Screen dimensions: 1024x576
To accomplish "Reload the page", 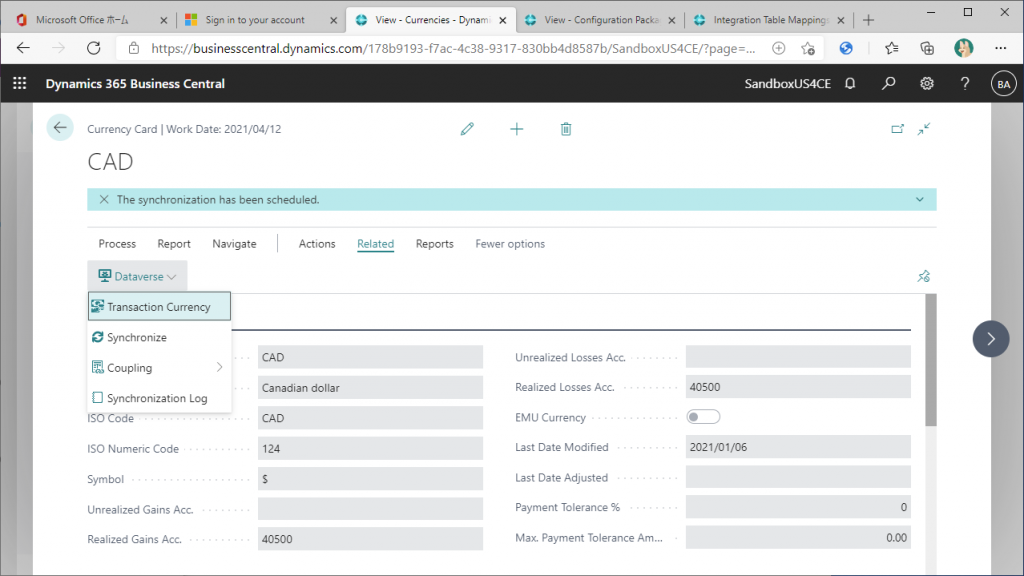I will coord(94,48).
